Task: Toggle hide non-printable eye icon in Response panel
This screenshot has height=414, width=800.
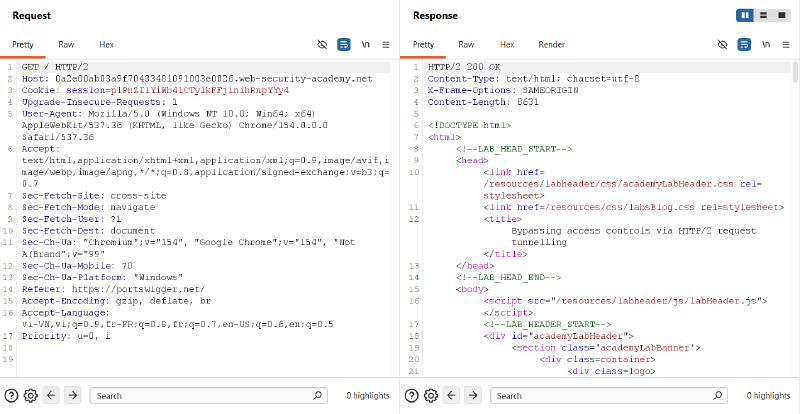Action: 722,44
